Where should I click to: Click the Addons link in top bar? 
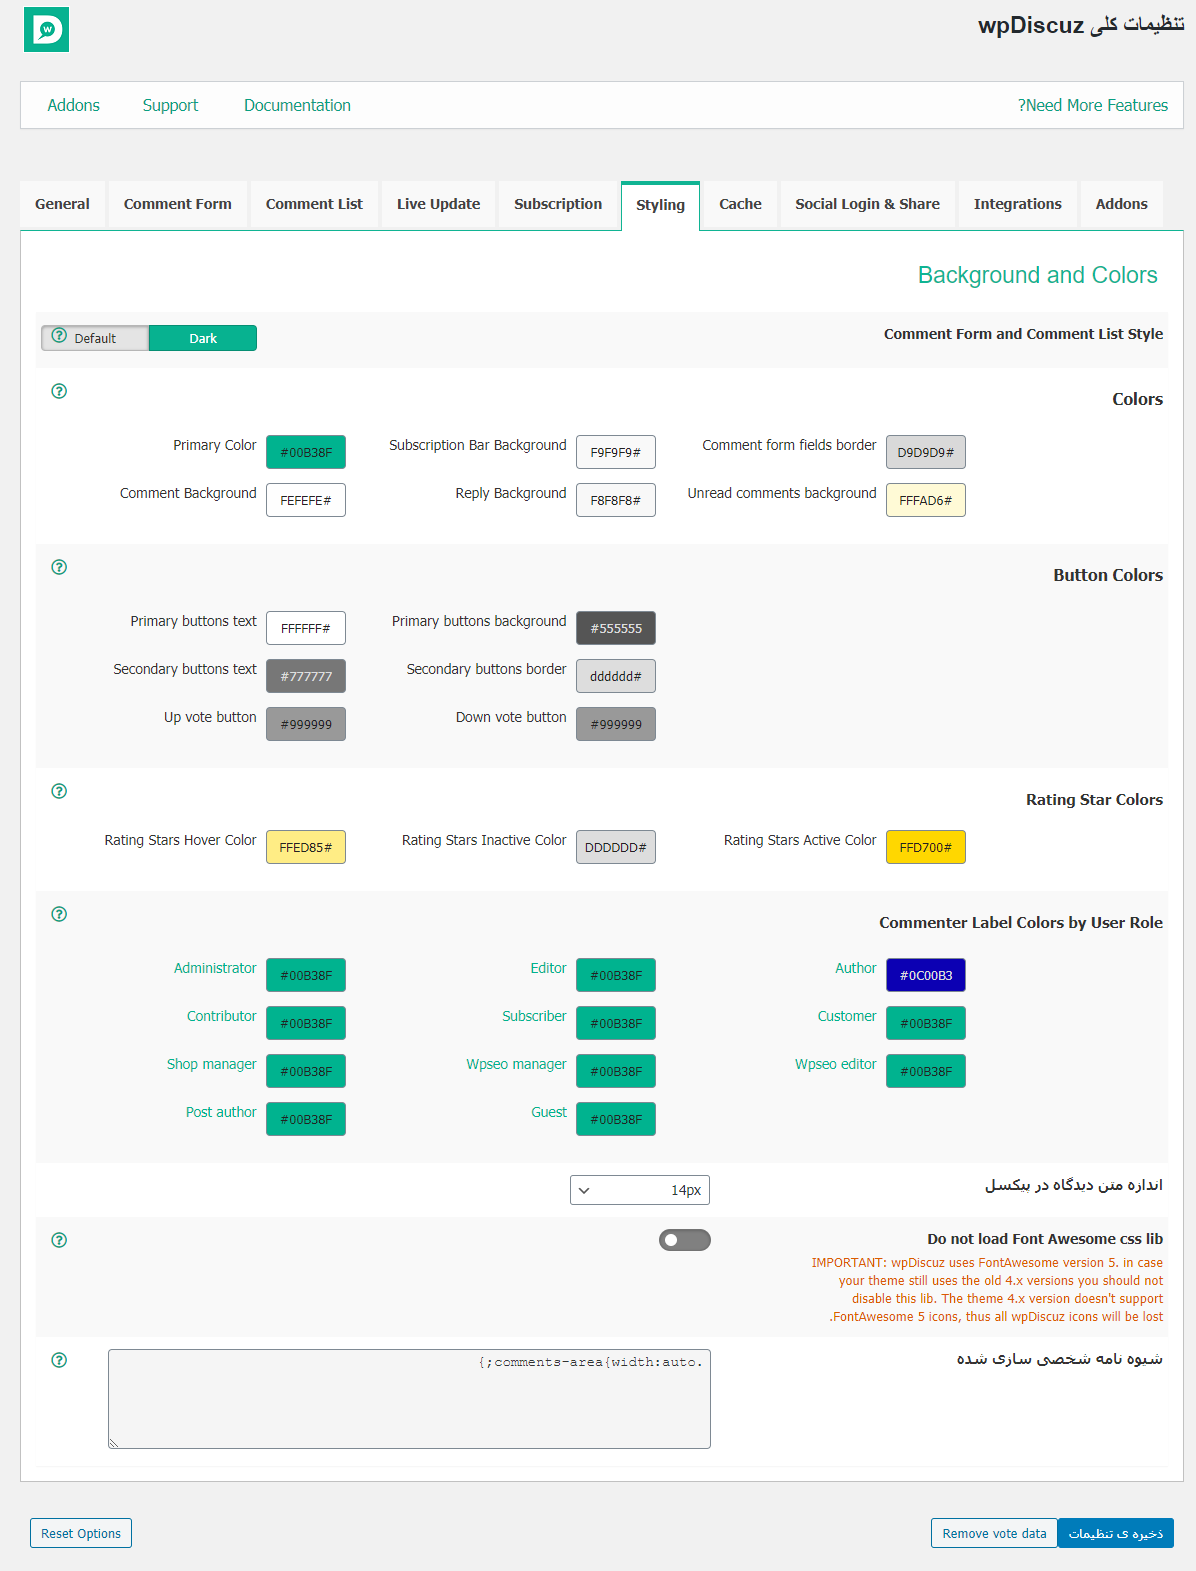point(74,105)
